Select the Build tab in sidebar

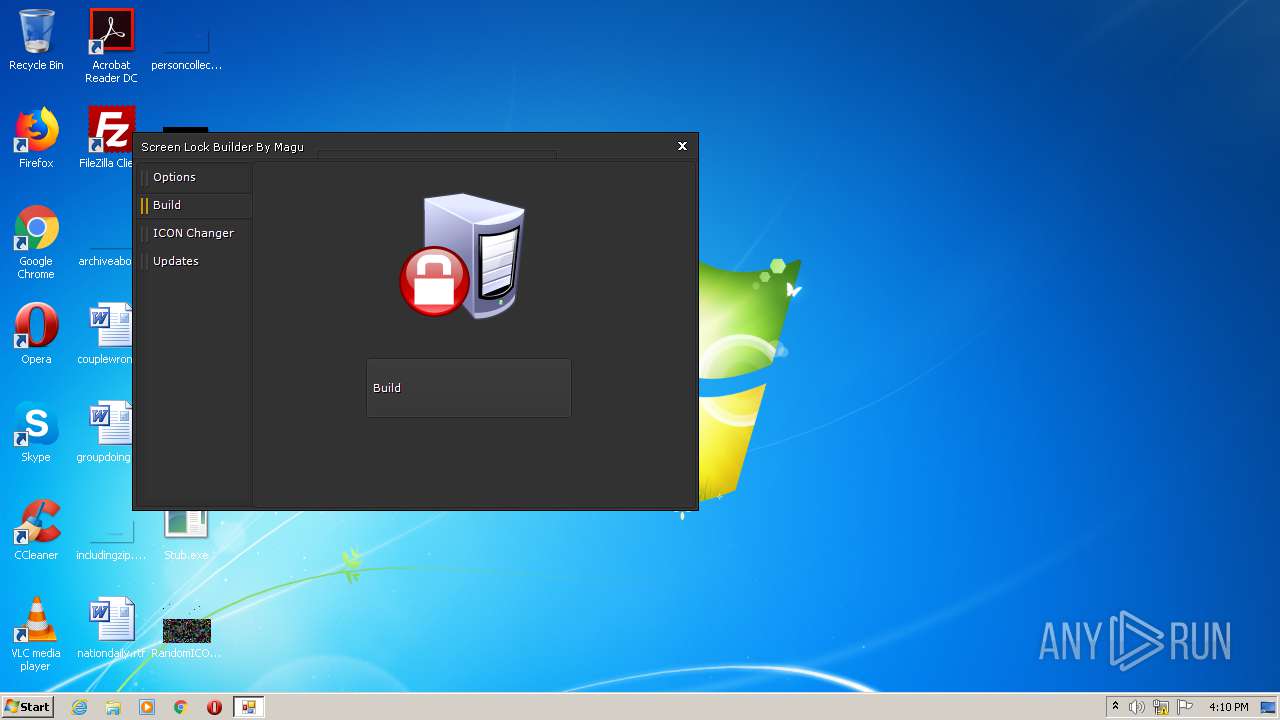[x=195, y=205]
